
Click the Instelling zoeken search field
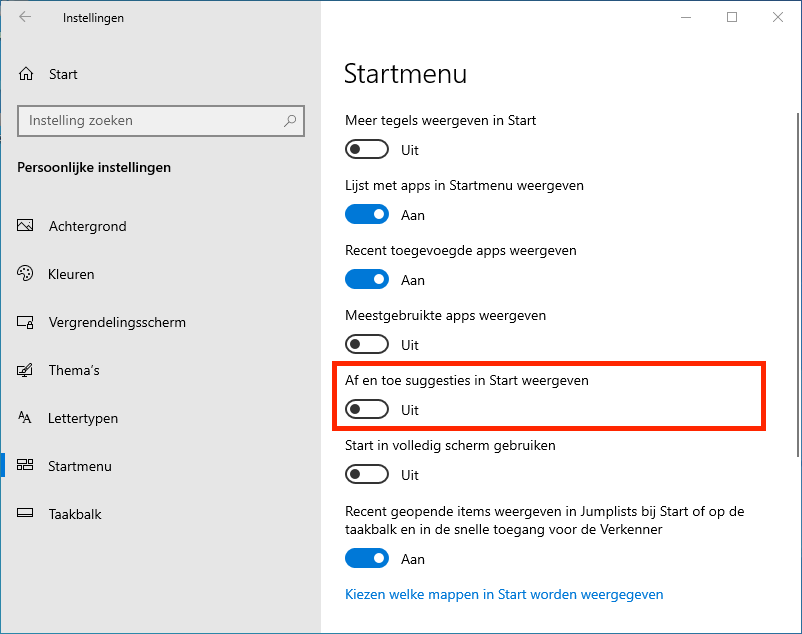(150, 121)
